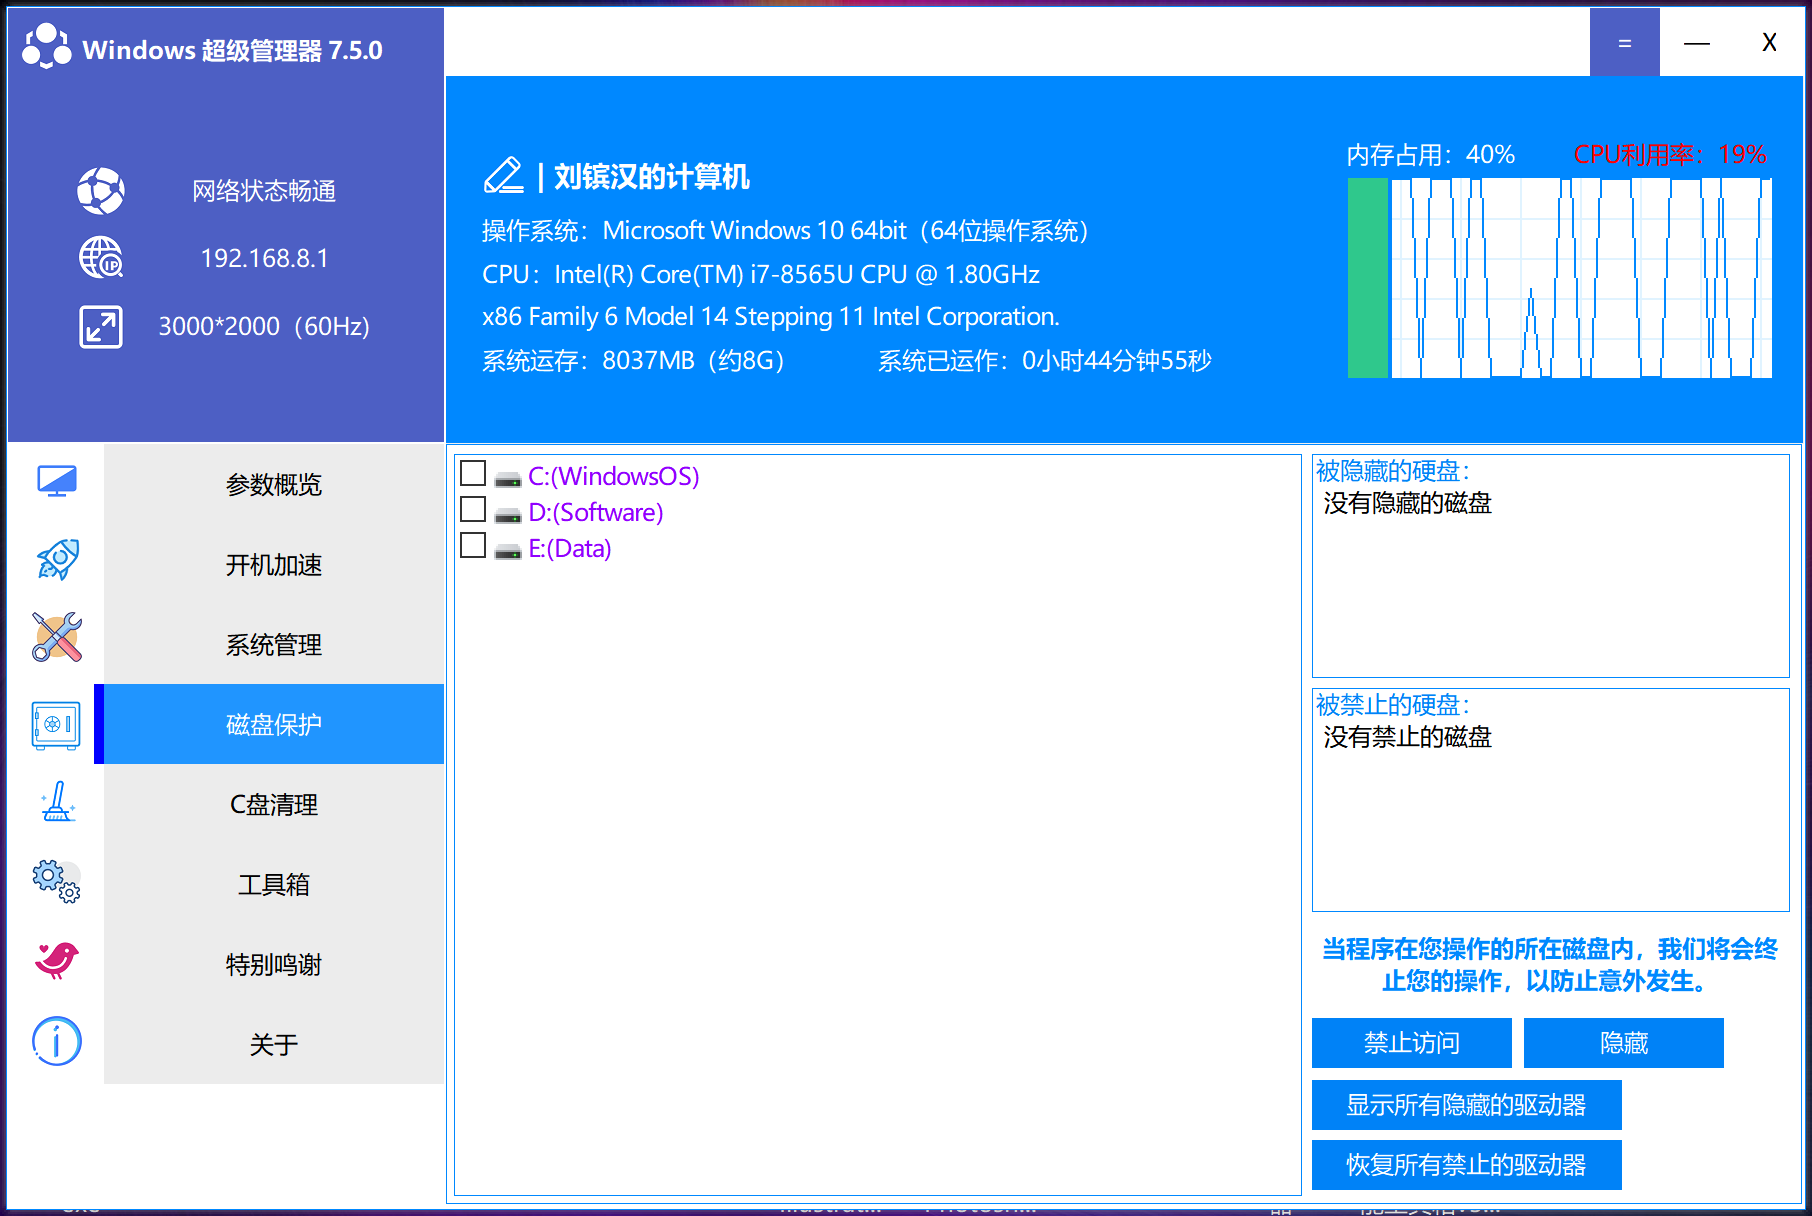Select the E:(Data) drive label
The height and width of the screenshot is (1216, 1812).
570,548
